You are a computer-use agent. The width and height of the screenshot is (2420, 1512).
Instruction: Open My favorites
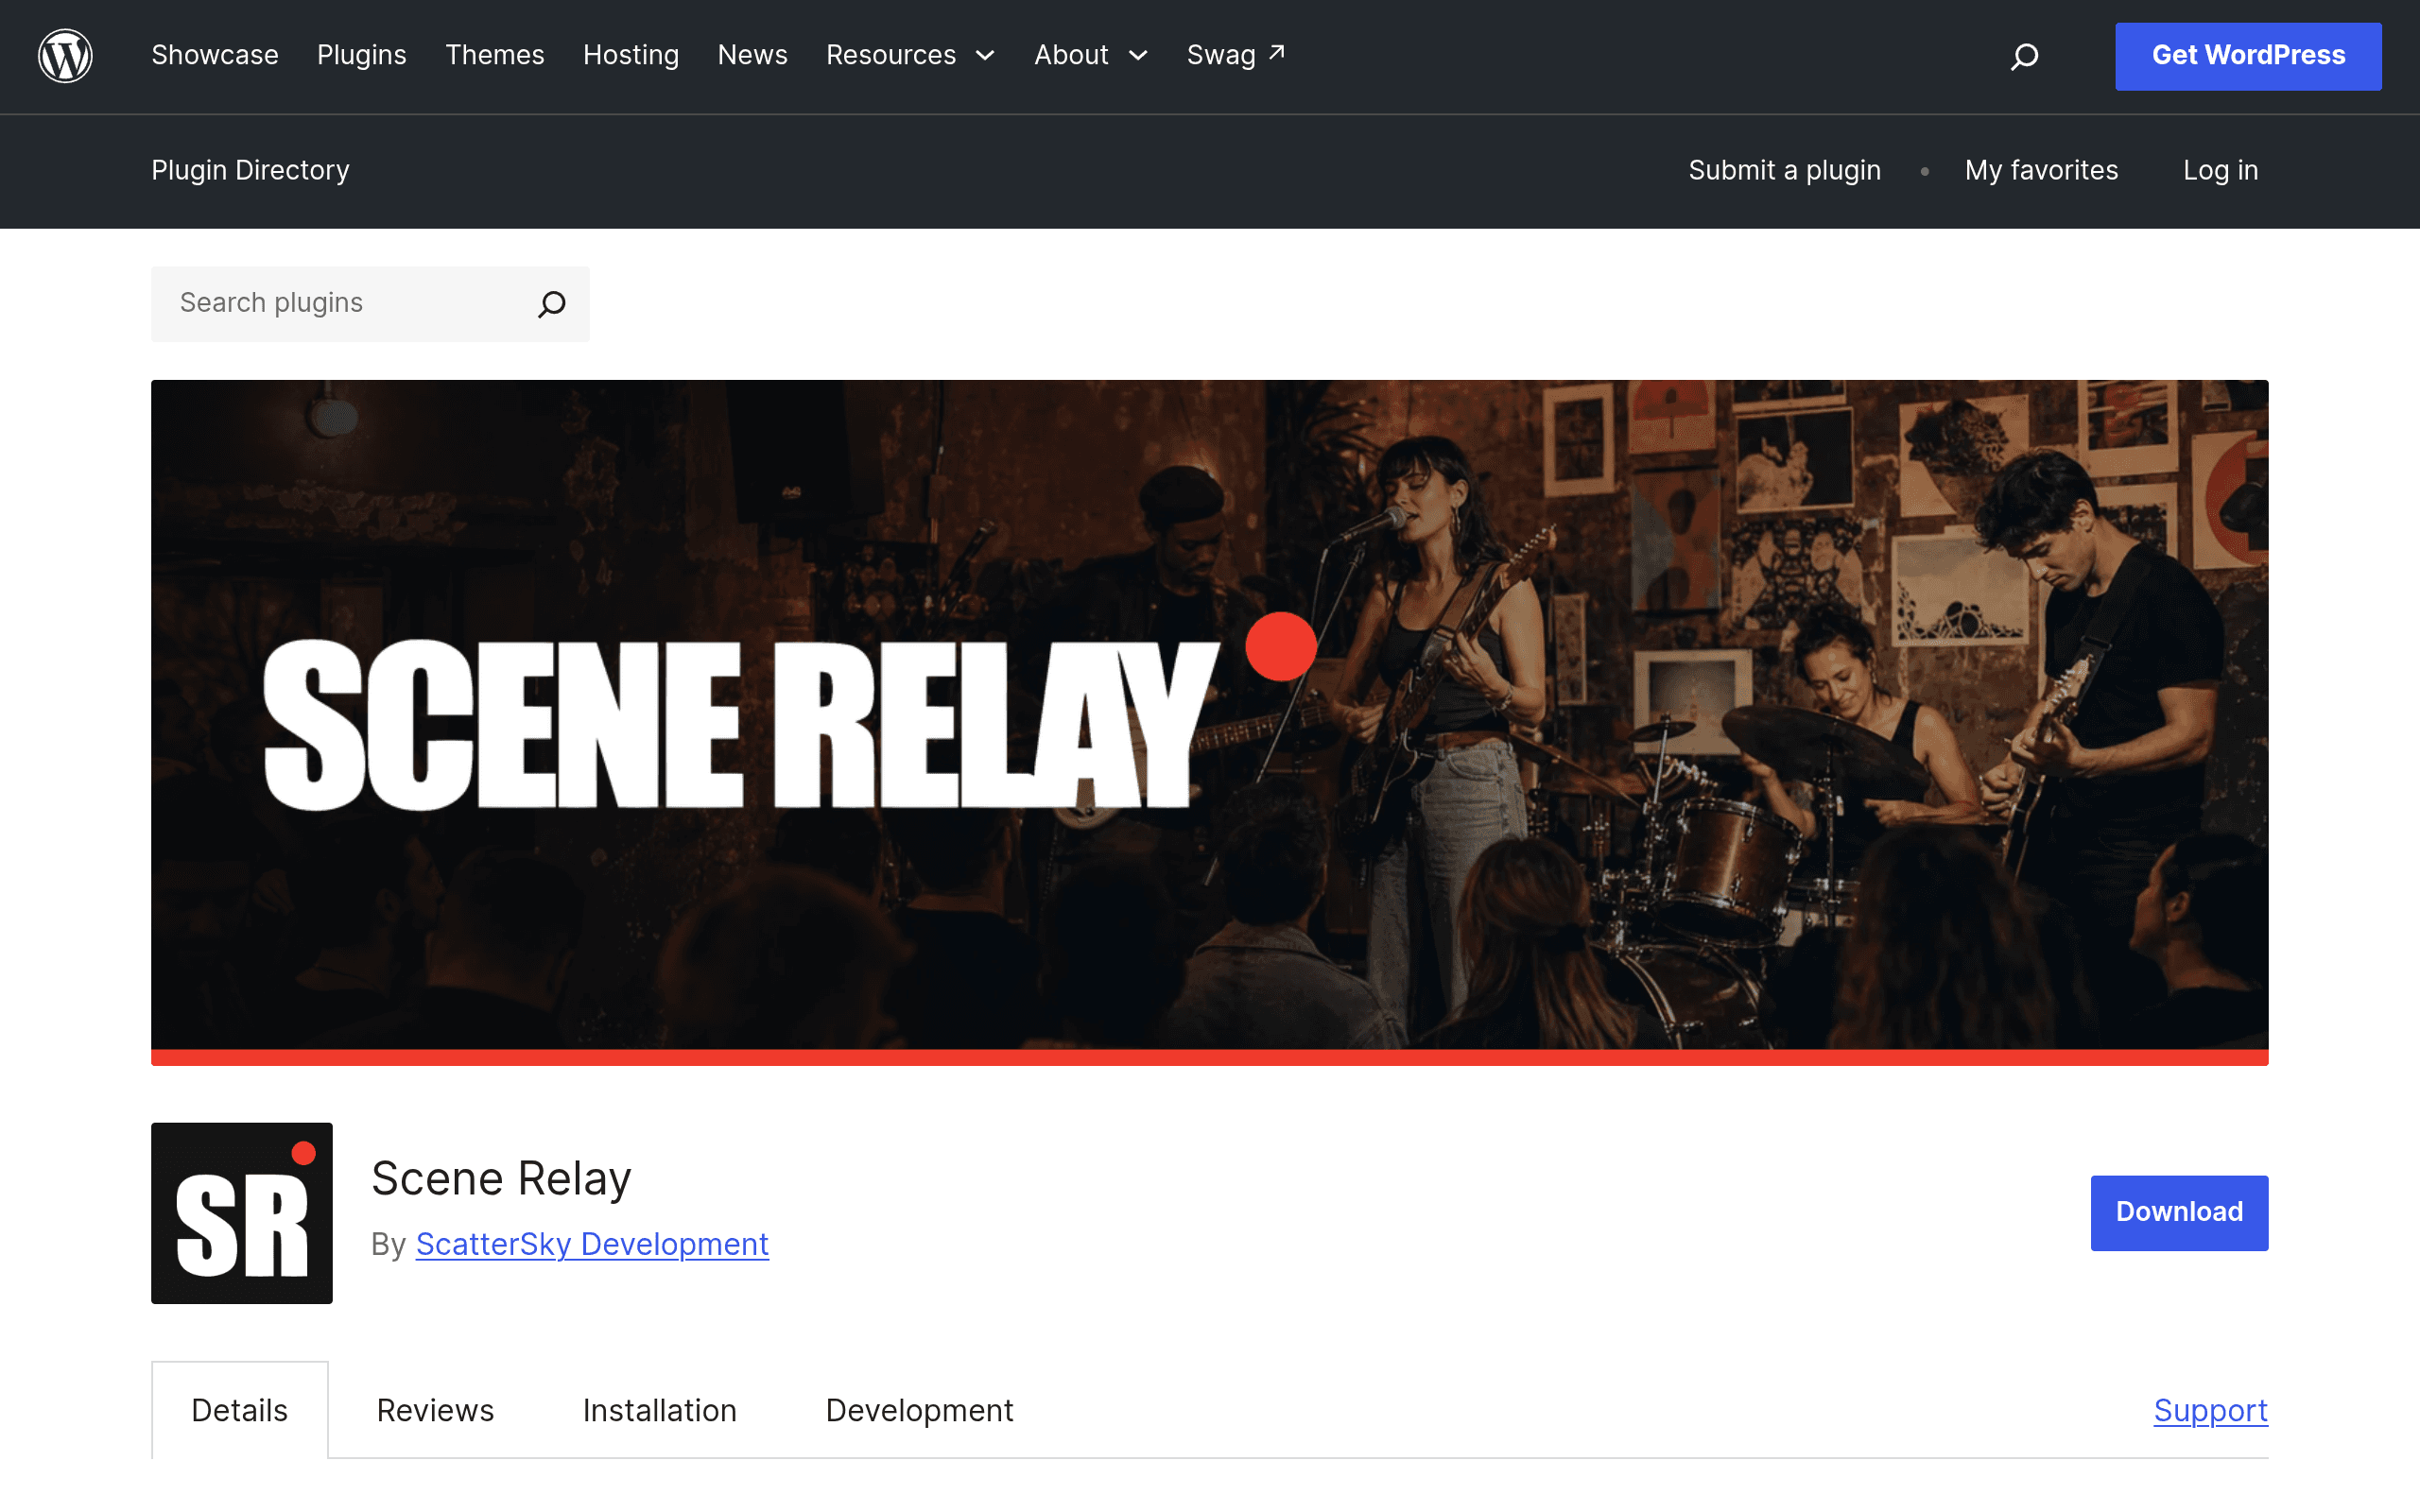(2041, 170)
